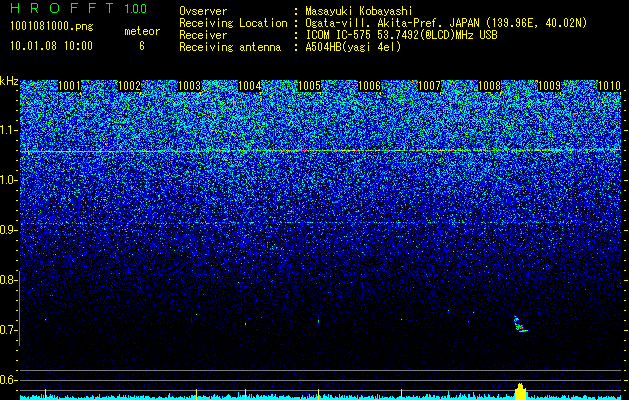Click the 0.8 kHz axis label

(x=8, y=280)
